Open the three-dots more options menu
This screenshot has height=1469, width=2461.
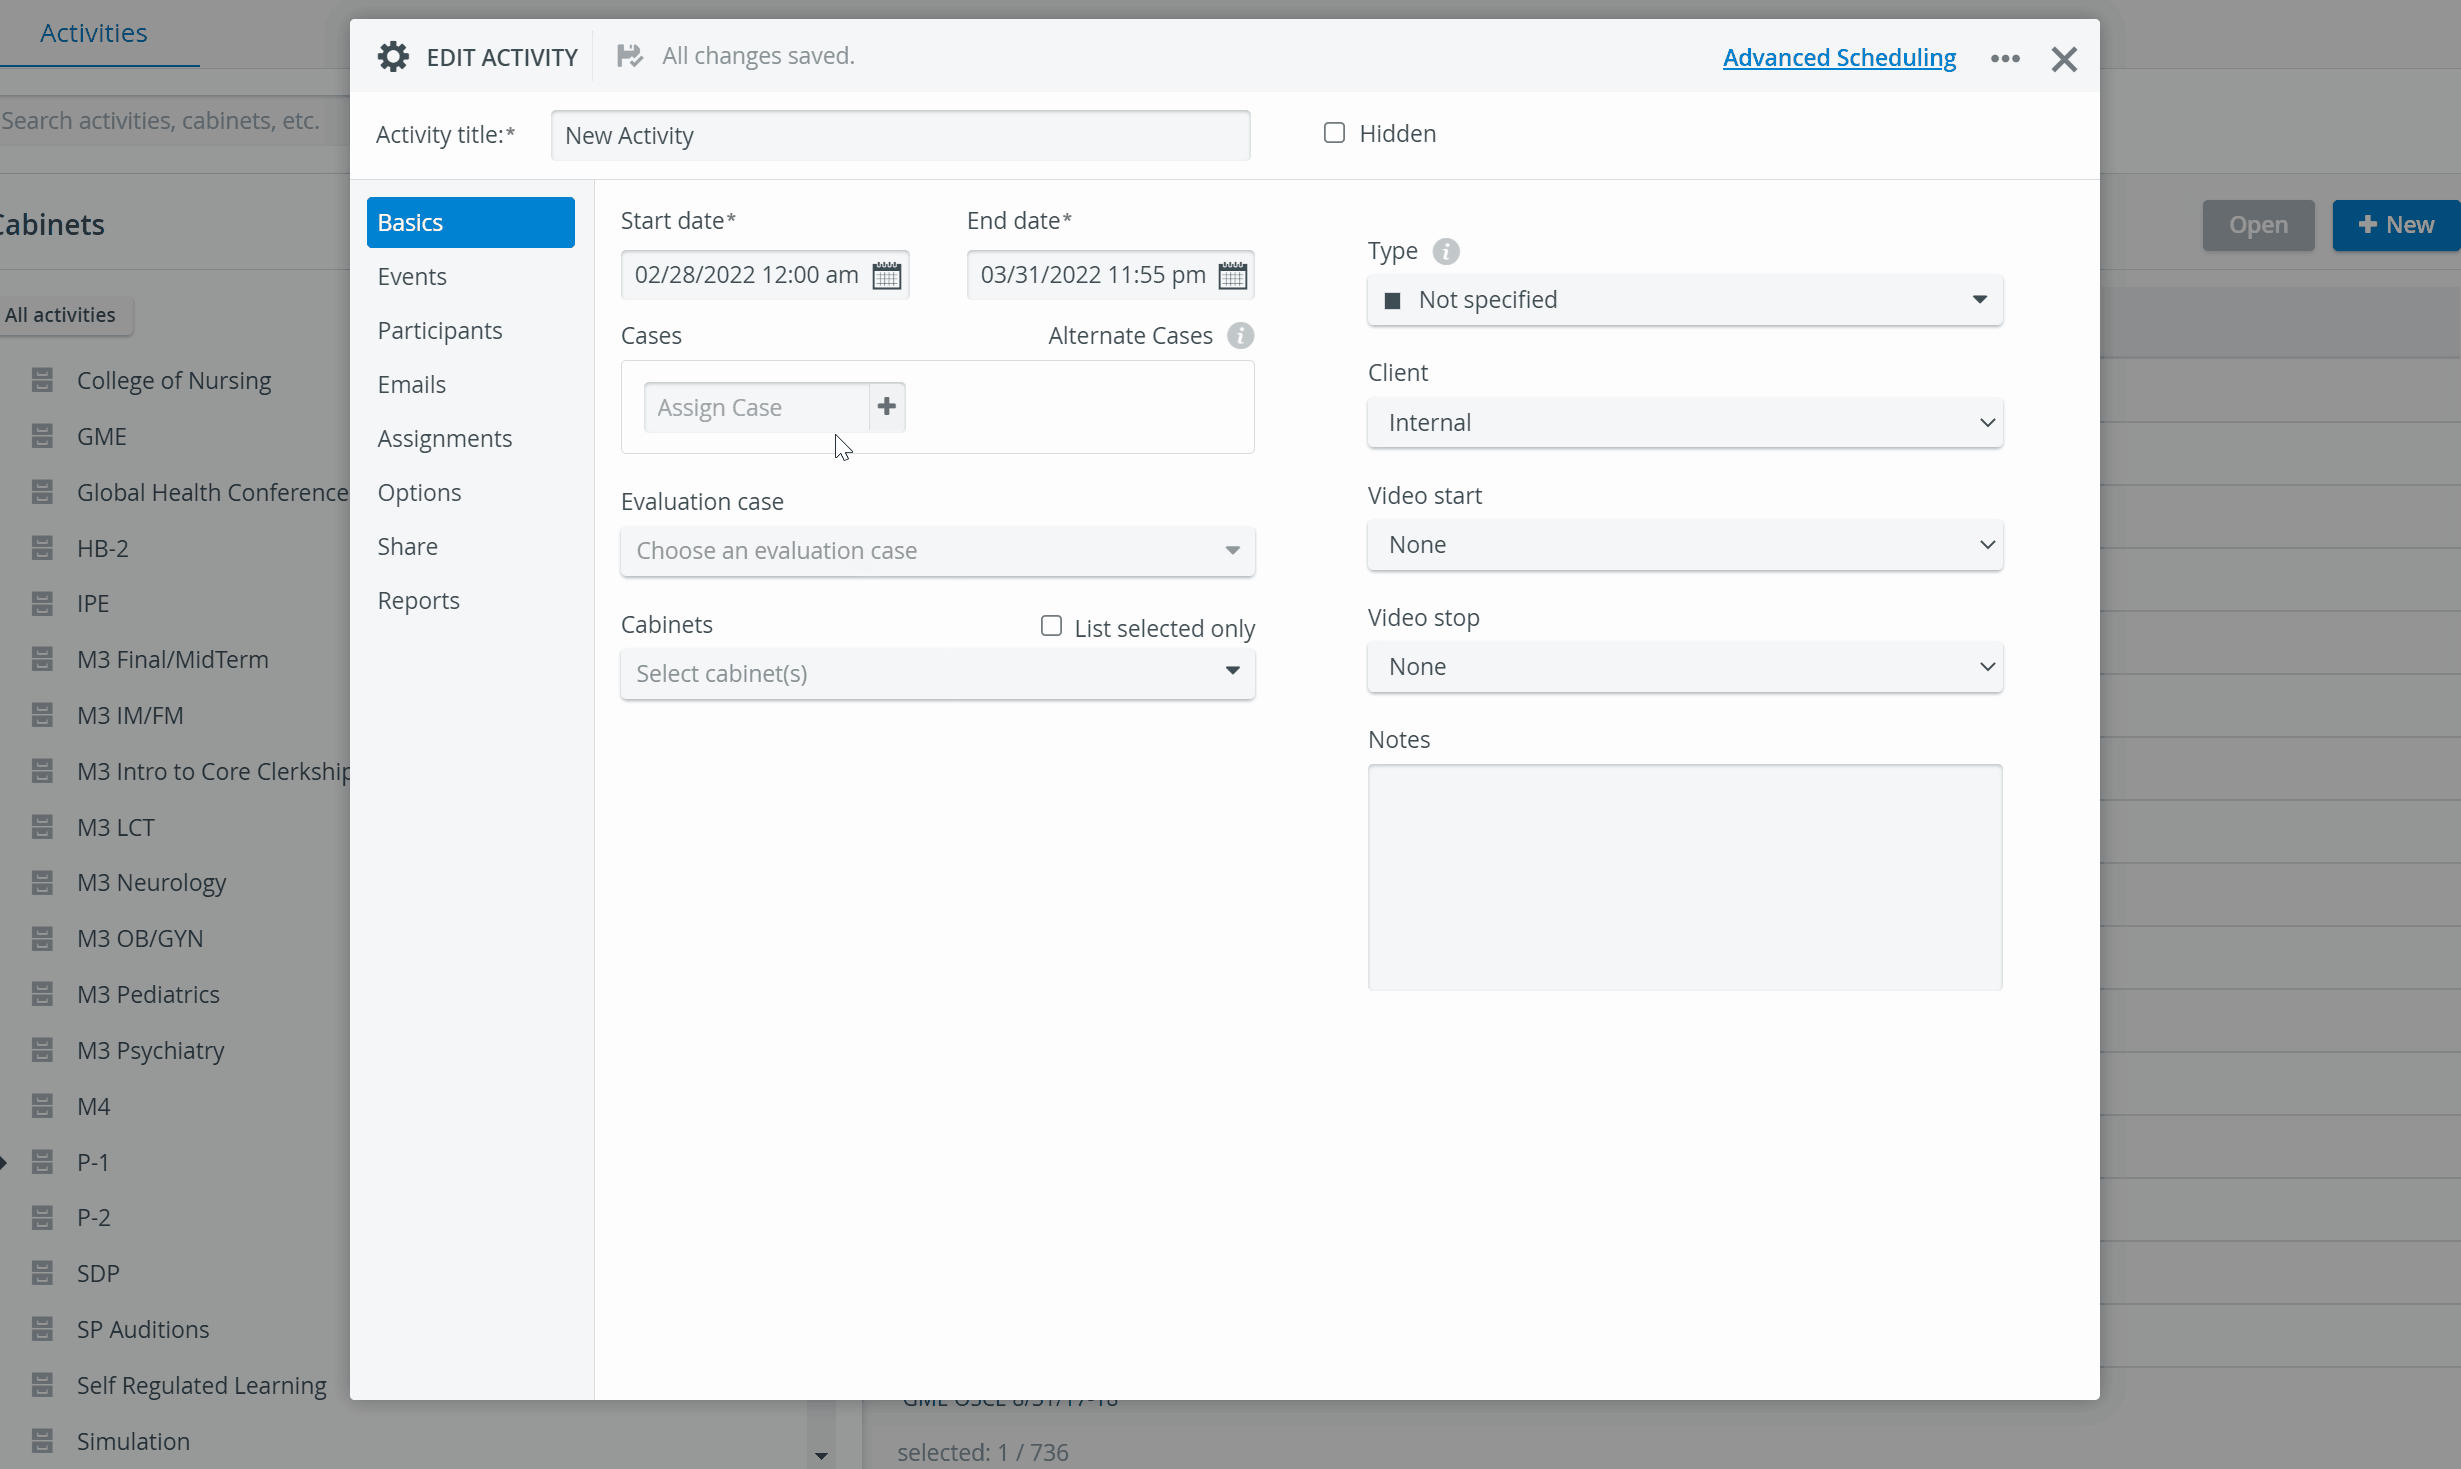point(2005,58)
